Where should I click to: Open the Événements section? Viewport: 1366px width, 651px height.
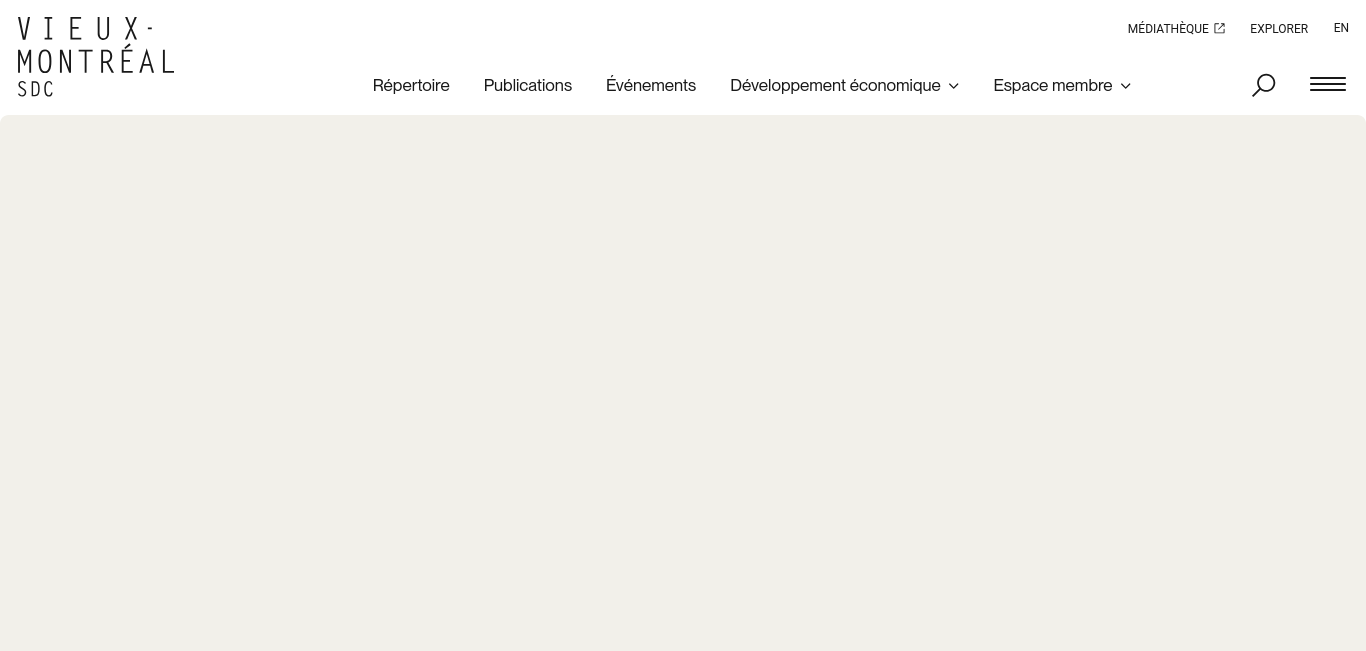click(x=651, y=85)
